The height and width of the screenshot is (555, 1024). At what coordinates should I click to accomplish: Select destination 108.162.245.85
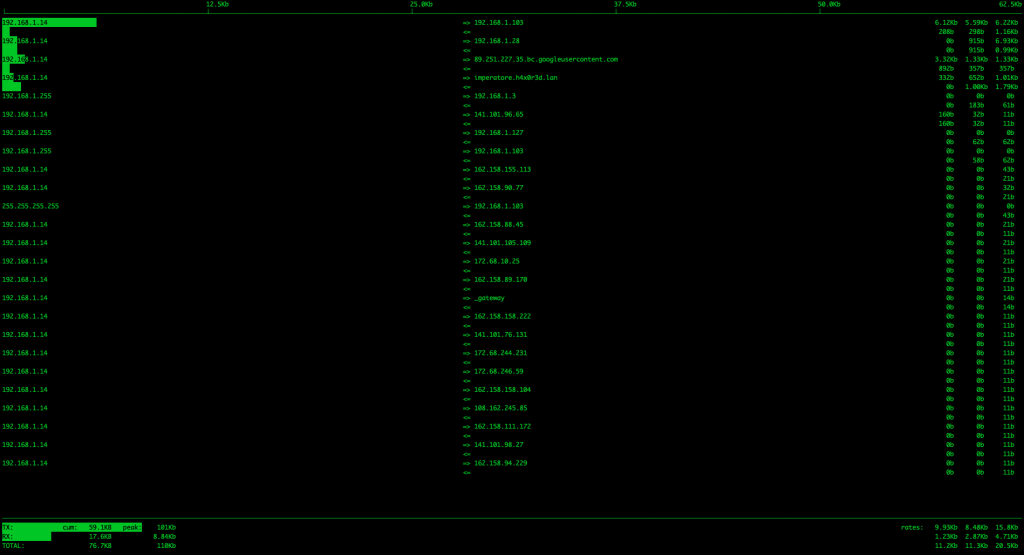(500, 408)
